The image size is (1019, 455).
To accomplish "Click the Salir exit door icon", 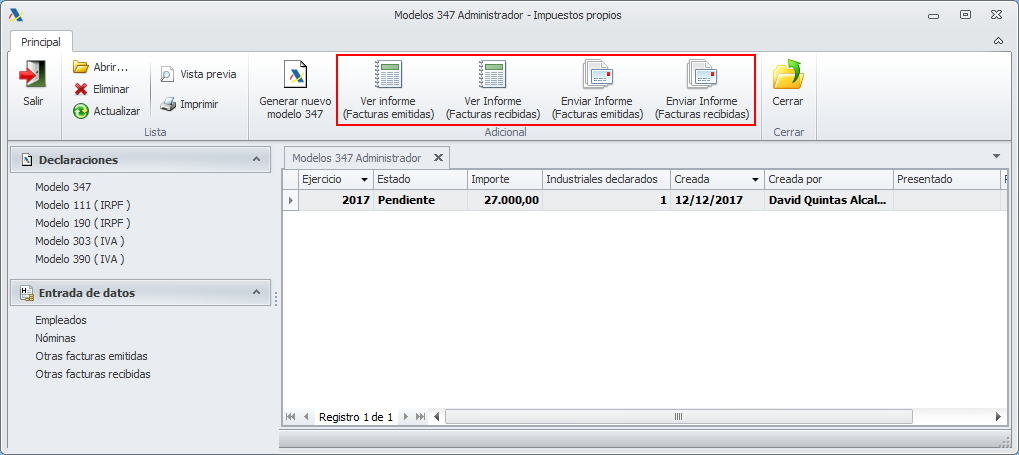I will (32, 74).
